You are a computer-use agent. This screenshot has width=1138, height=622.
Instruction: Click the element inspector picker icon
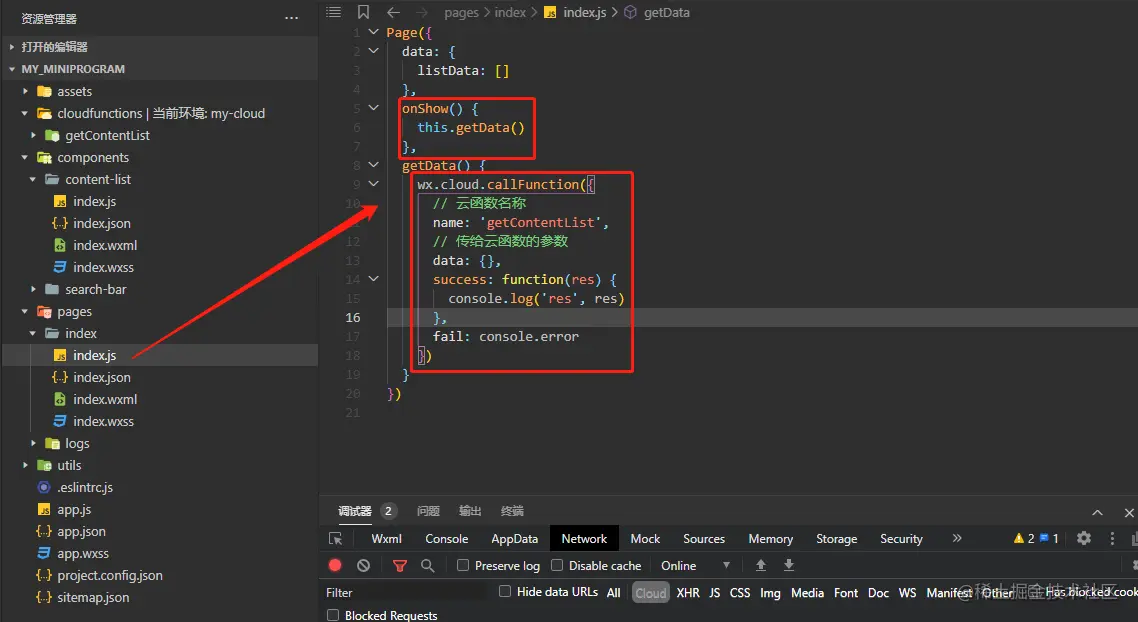pos(335,539)
